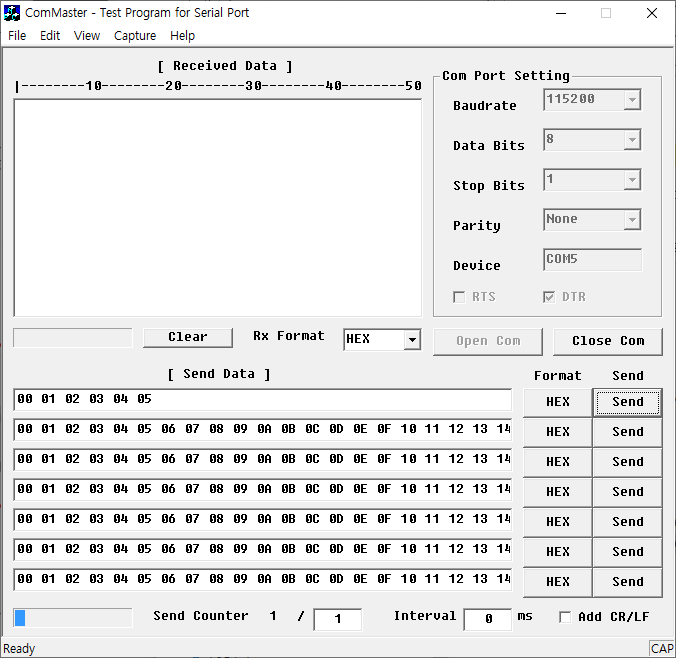Expand the Parity dropdown
This screenshot has width=676, height=658.
pos(631,220)
